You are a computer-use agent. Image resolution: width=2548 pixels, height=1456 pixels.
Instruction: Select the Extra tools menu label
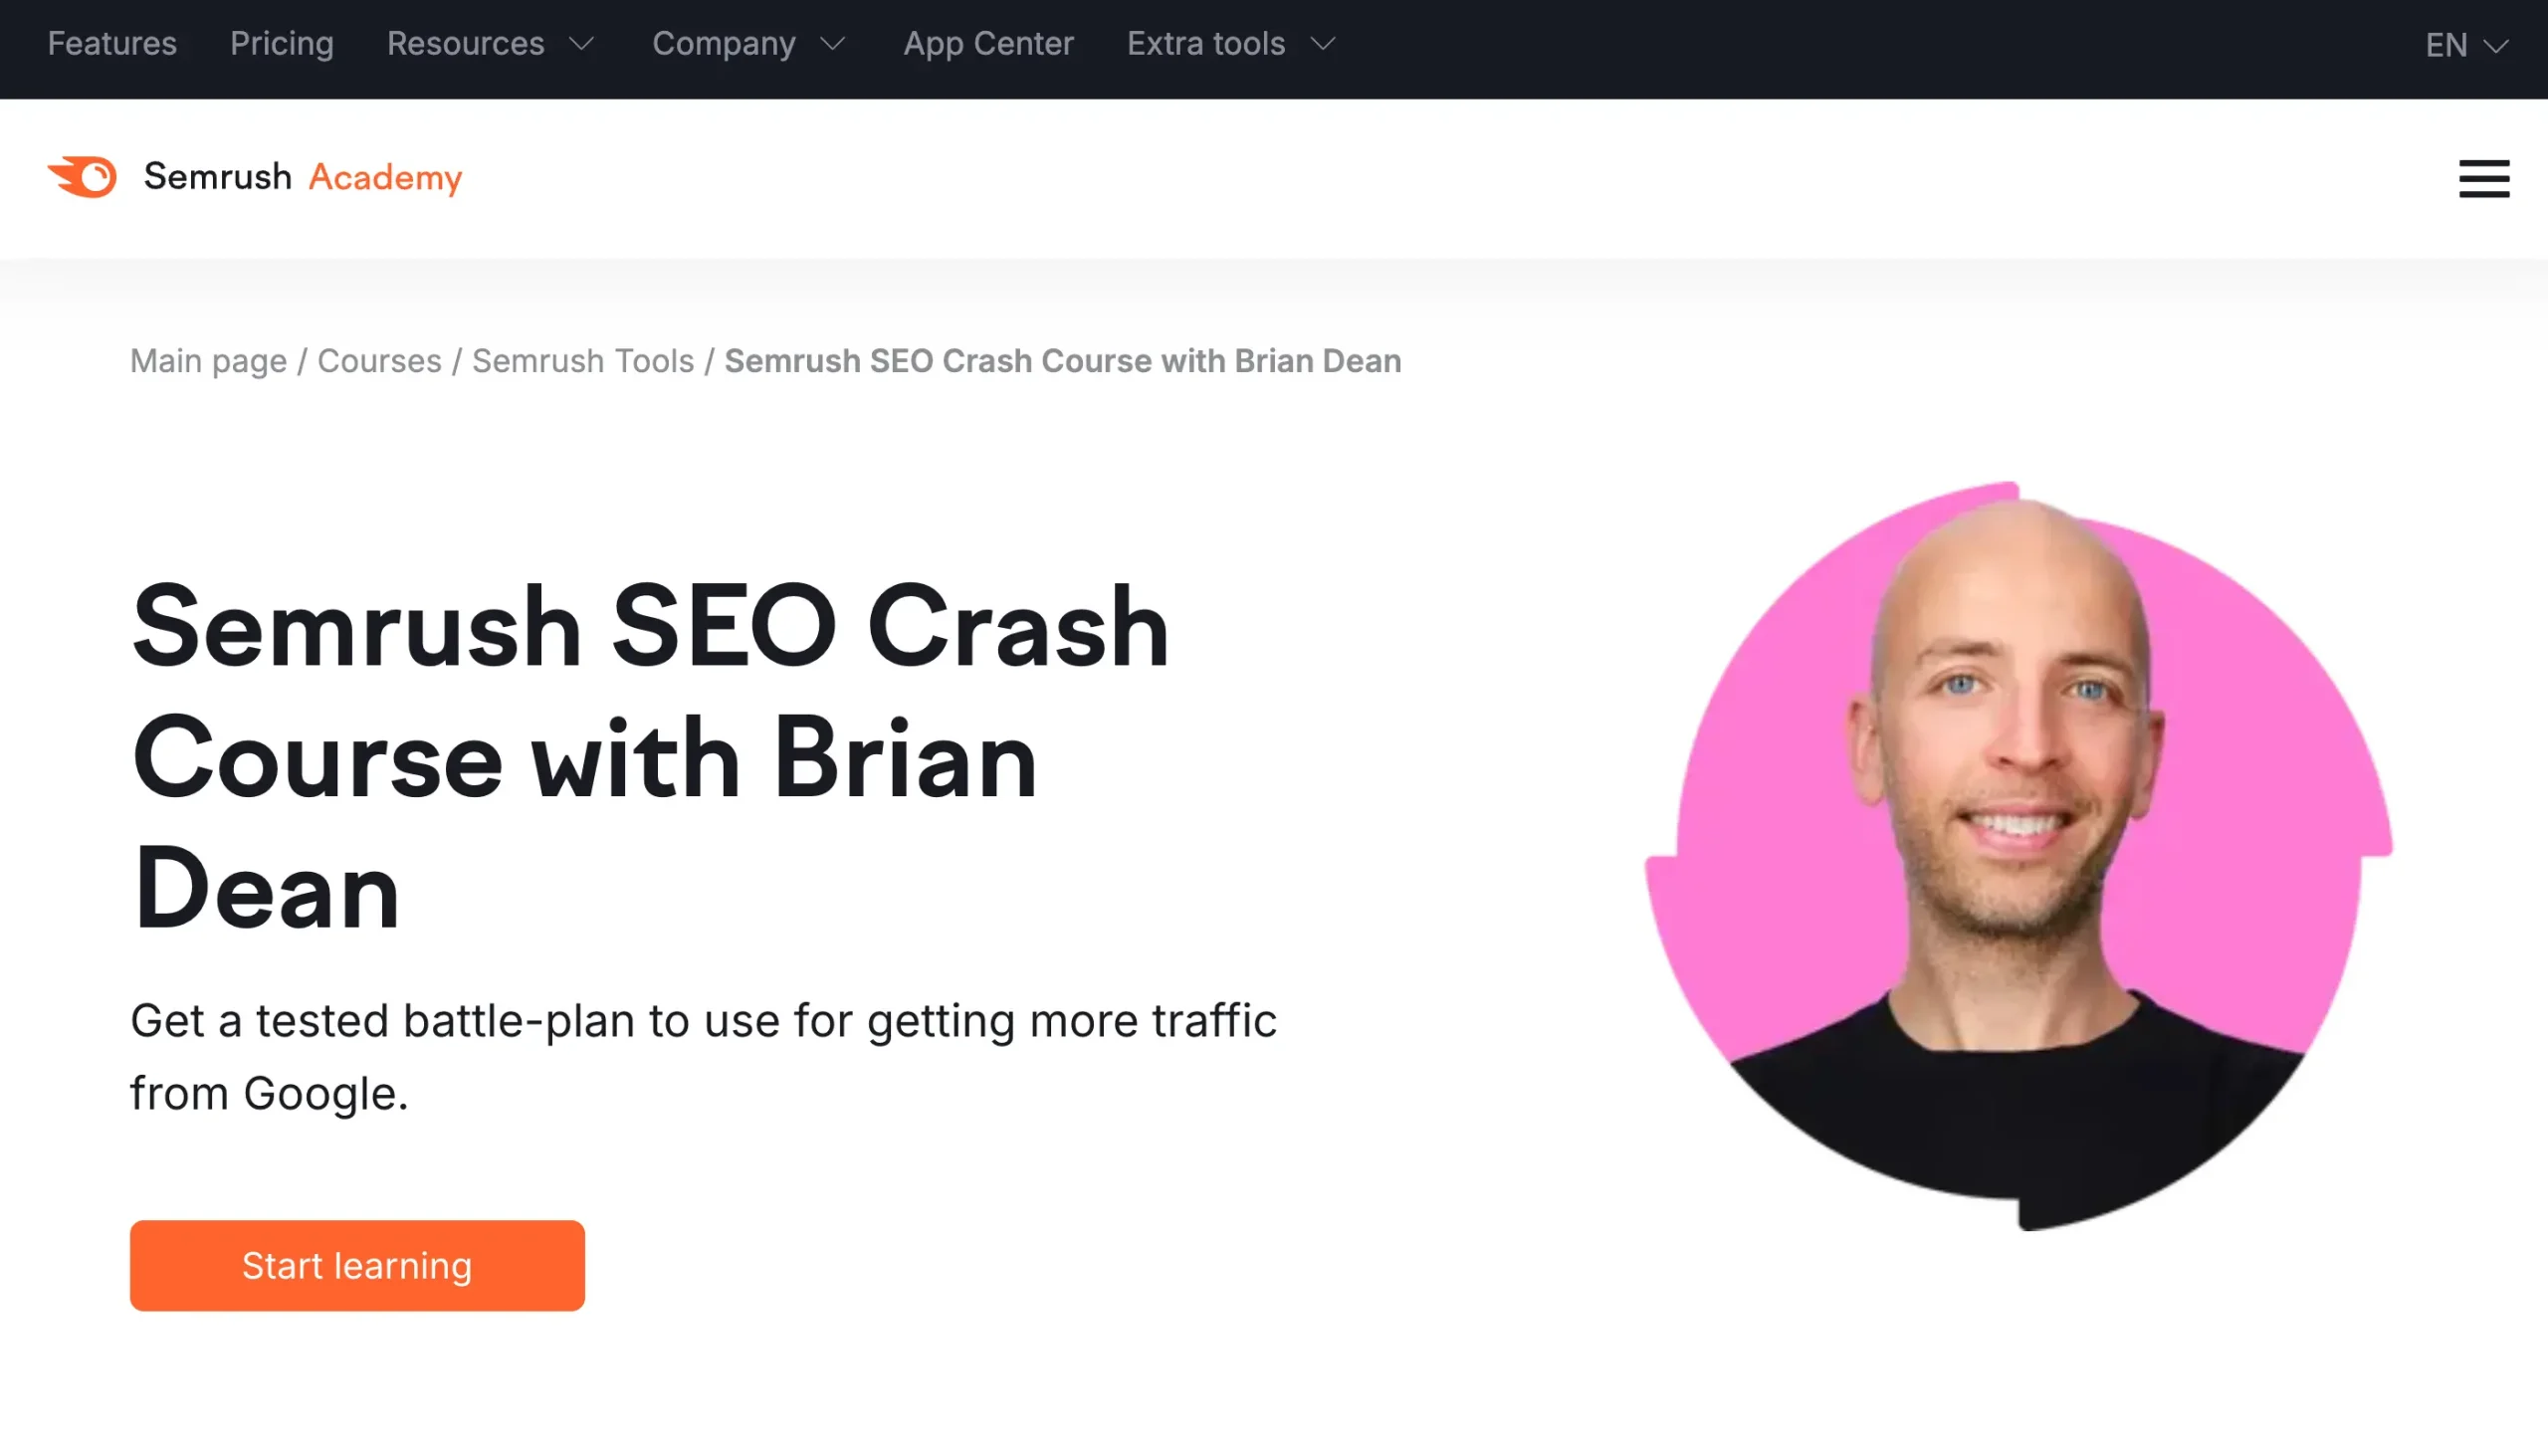point(1206,44)
